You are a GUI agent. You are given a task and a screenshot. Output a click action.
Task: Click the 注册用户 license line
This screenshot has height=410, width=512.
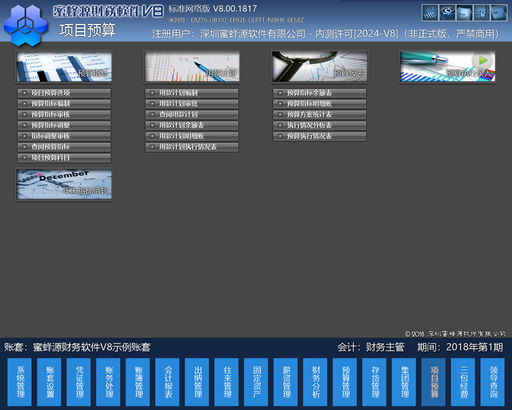[x=325, y=34]
